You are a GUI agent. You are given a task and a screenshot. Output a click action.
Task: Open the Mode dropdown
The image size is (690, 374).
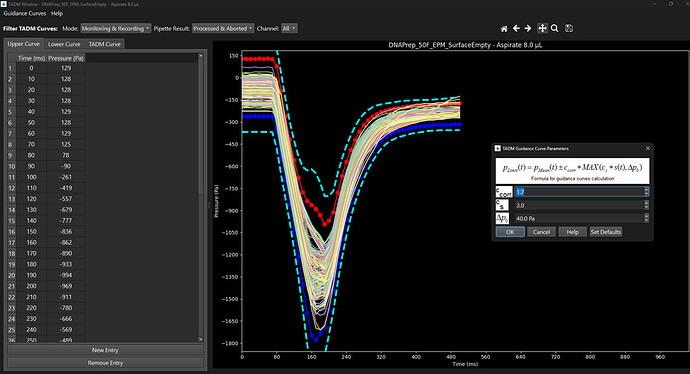point(116,28)
